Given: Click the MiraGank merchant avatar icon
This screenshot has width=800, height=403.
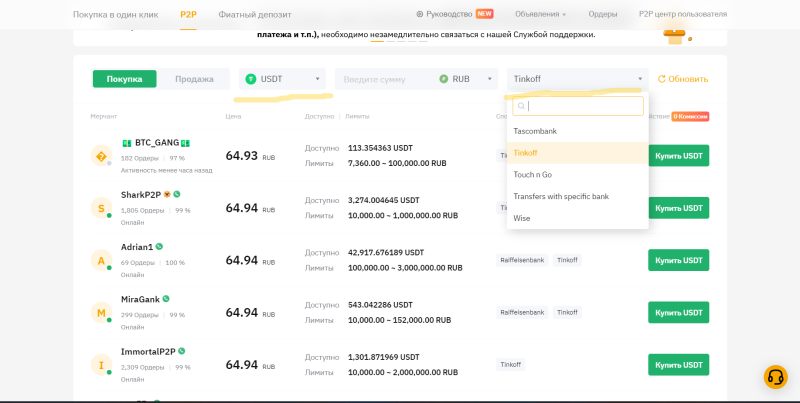Looking at the screenshot, I should coord(101,313).
